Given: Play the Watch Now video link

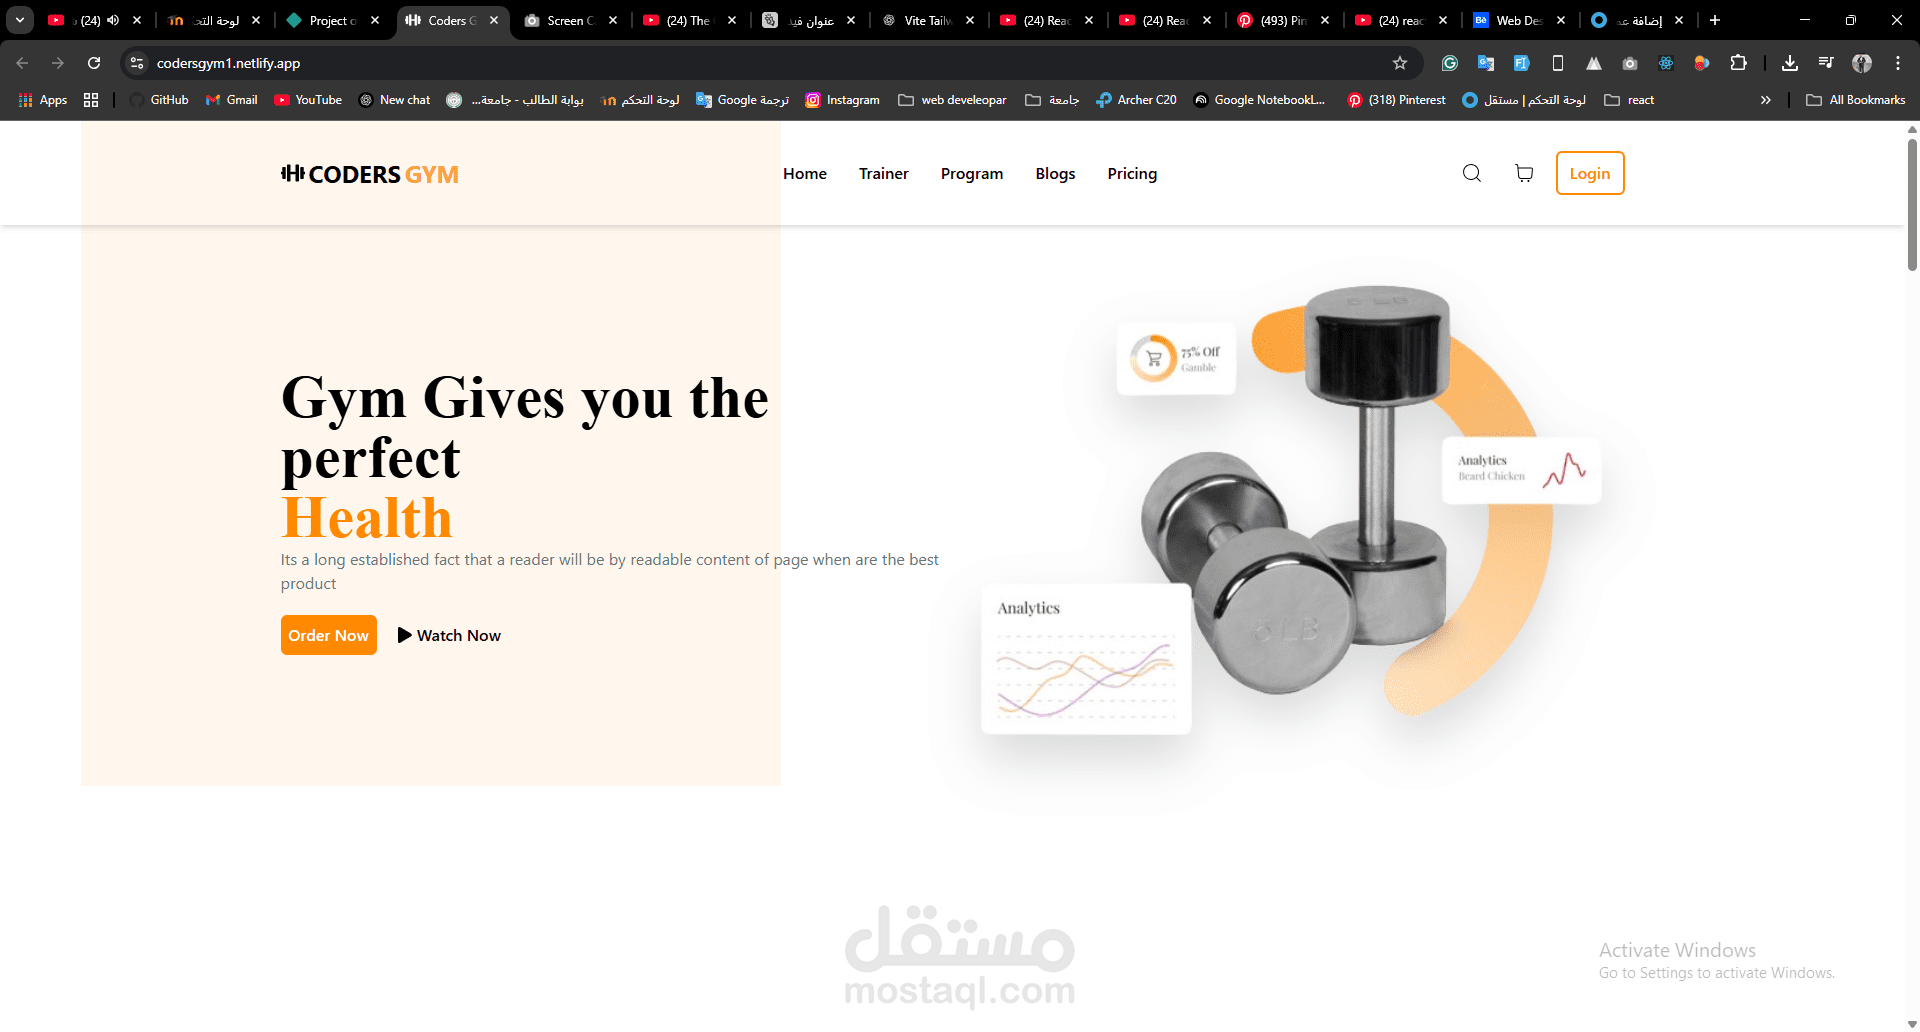Looking at the screenshot, I should pos(449,635).
